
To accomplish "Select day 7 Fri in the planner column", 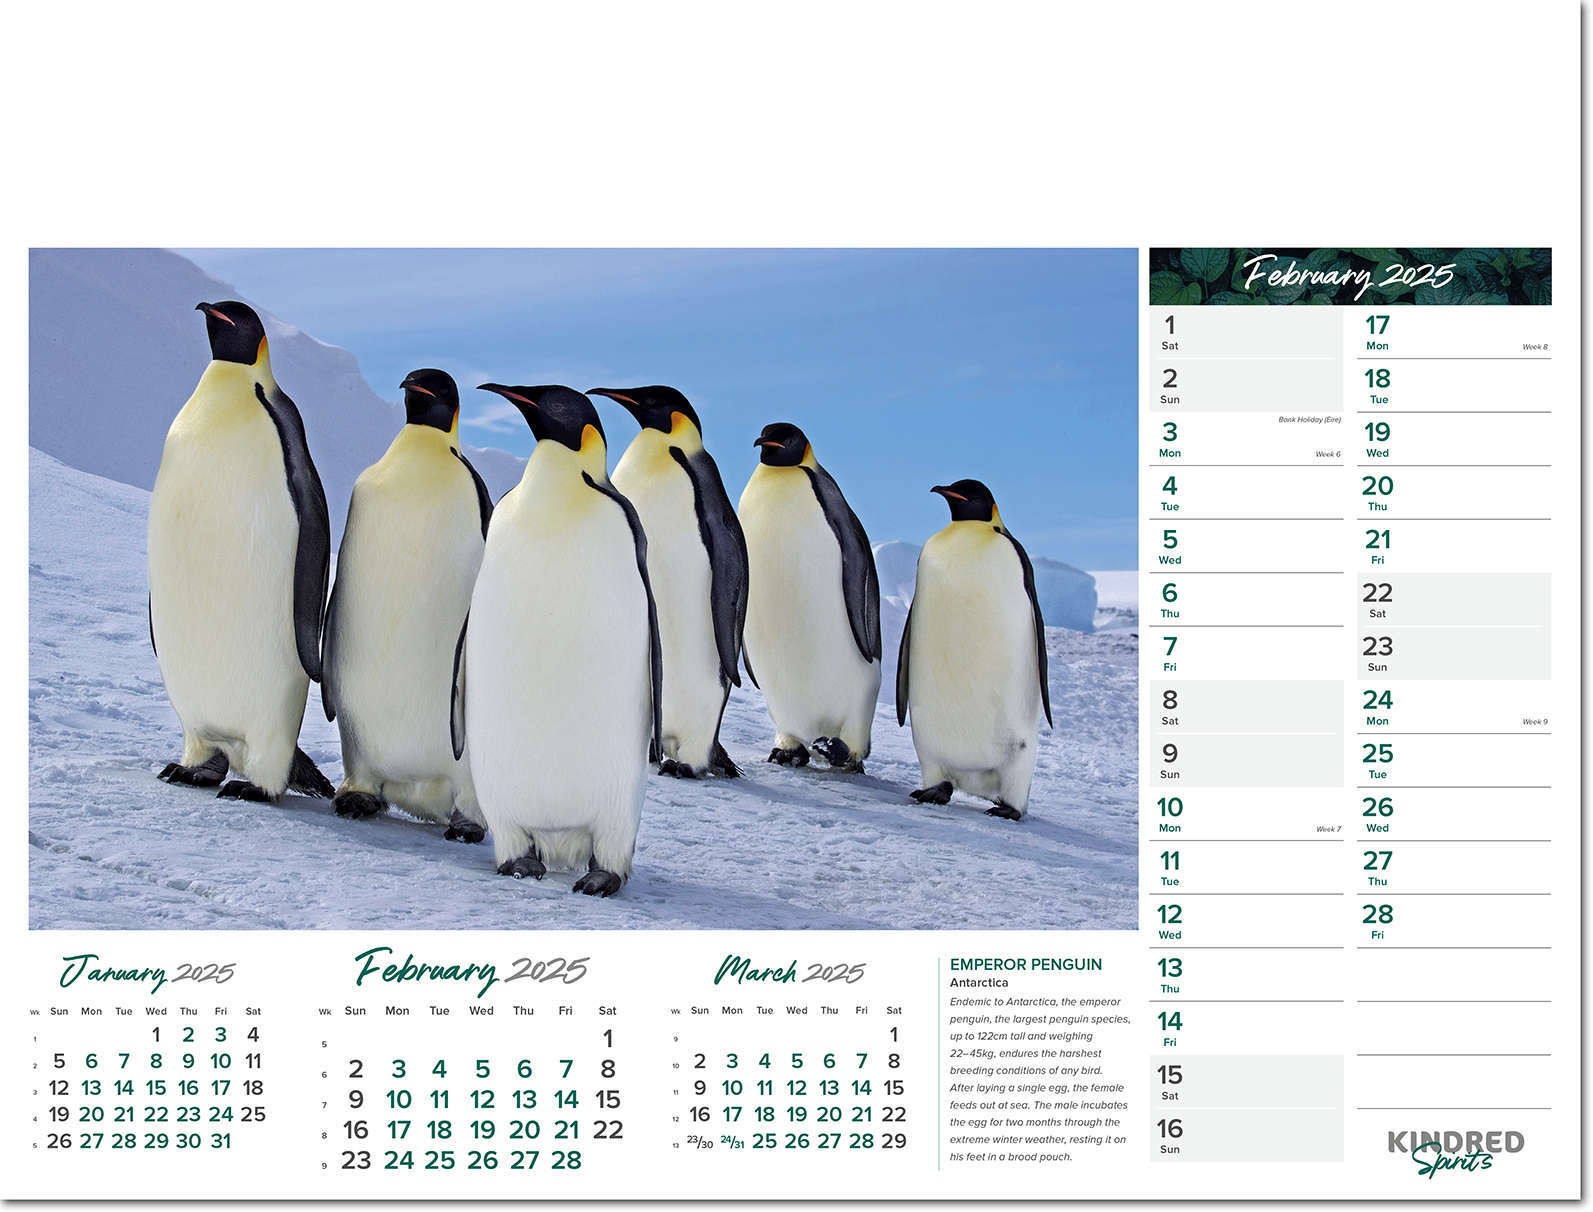I will pyautogui.click(x=1246, y=653).
